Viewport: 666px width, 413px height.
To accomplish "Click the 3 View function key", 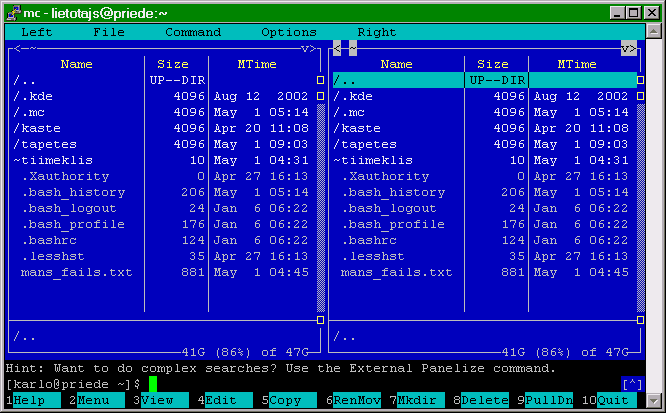I will click(161, 400).
